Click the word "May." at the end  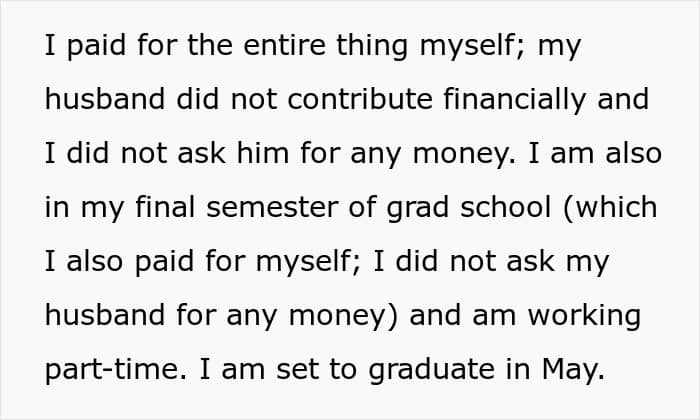(x=574, y=370)
